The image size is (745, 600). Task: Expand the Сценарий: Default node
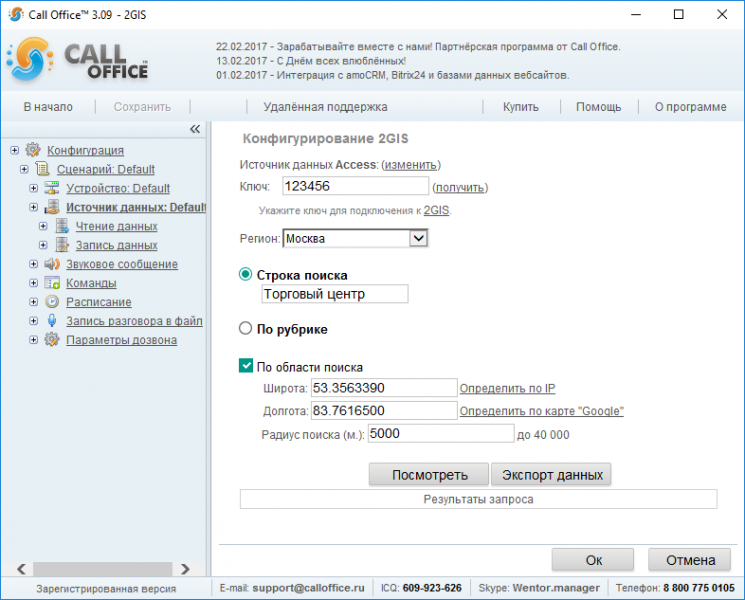click(24, 169)
